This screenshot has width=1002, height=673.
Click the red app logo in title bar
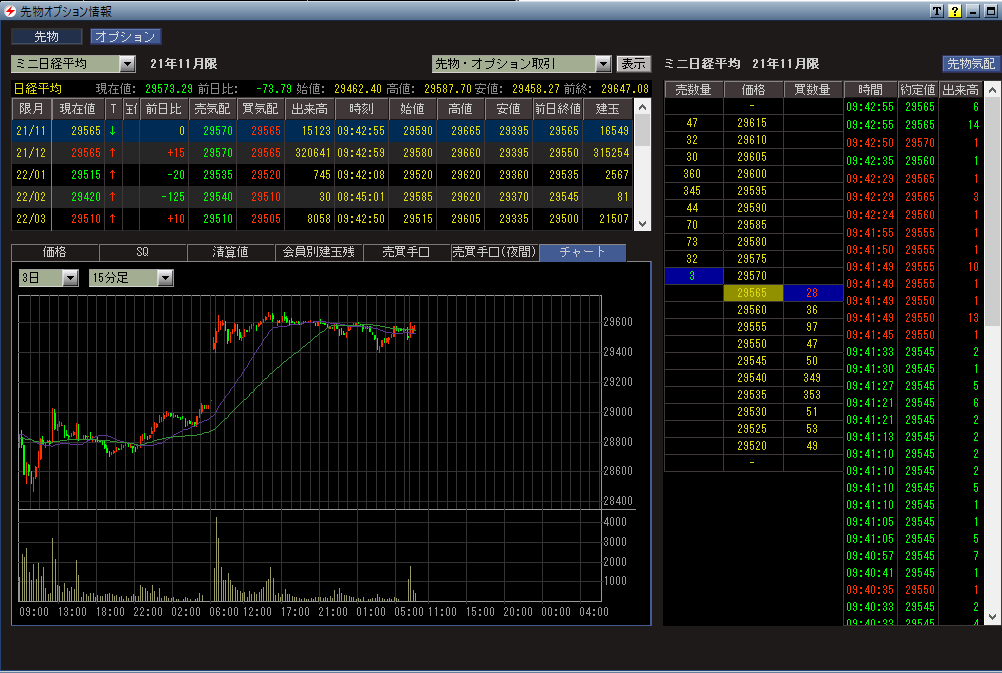coord(10,11)
